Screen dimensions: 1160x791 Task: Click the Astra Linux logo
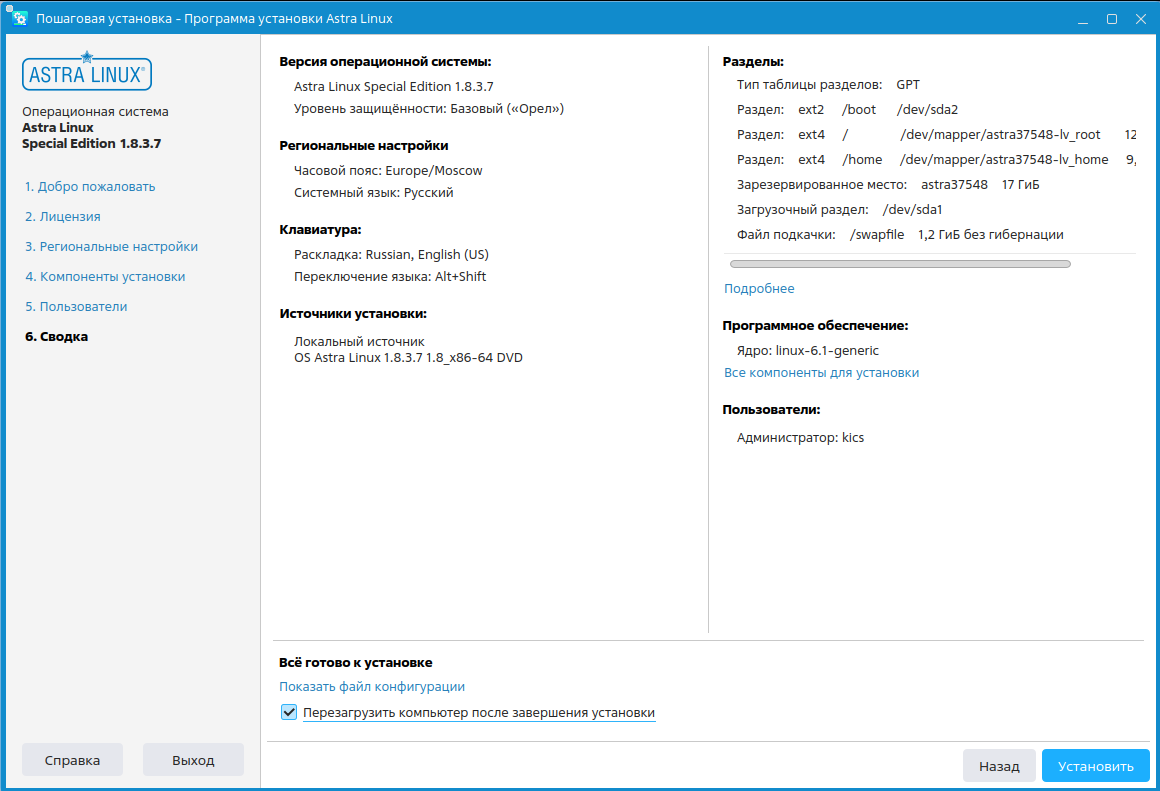point(87,72)
